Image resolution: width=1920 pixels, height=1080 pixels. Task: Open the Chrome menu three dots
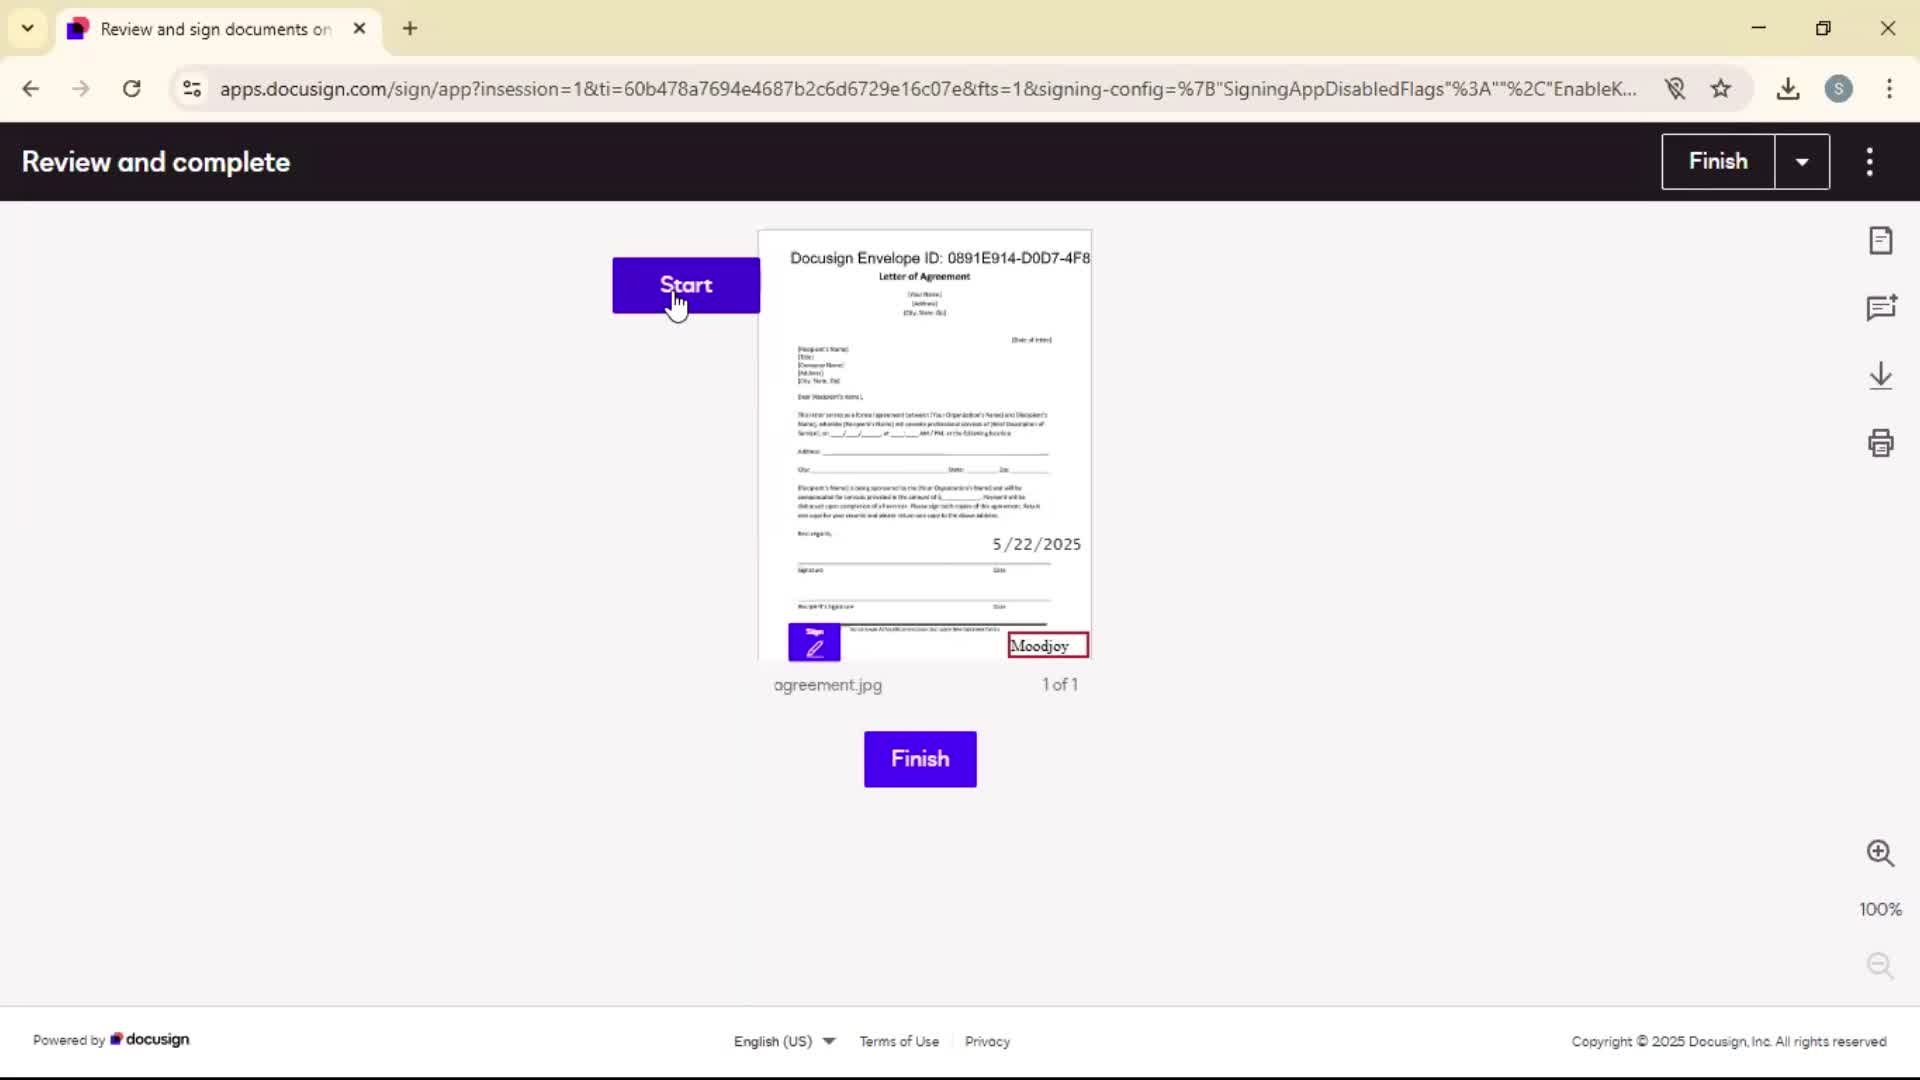coord(1889,89)
